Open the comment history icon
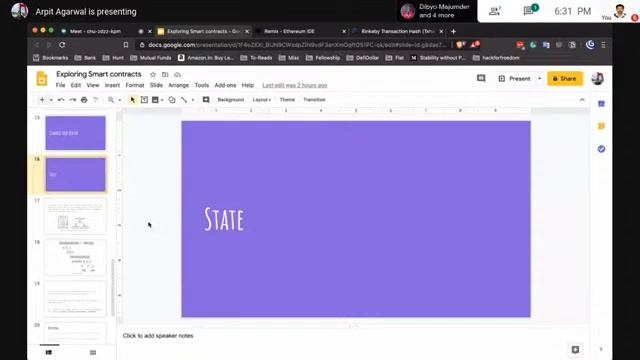This screenshot has height=360, width=640. (x=481, y=78)
